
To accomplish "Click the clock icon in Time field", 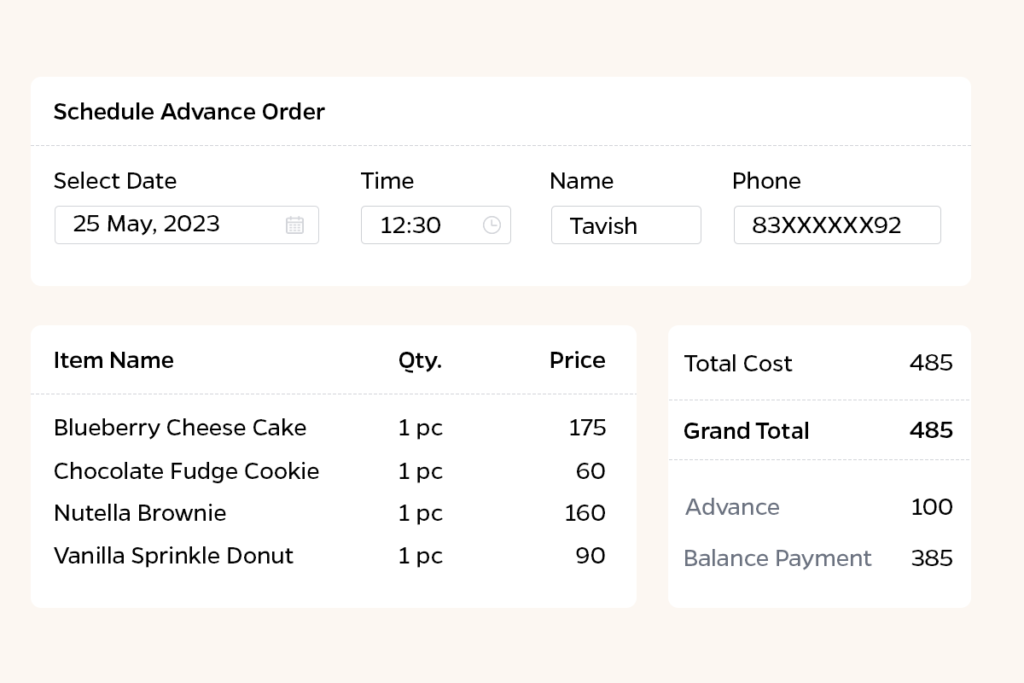I will click(491, 225).
